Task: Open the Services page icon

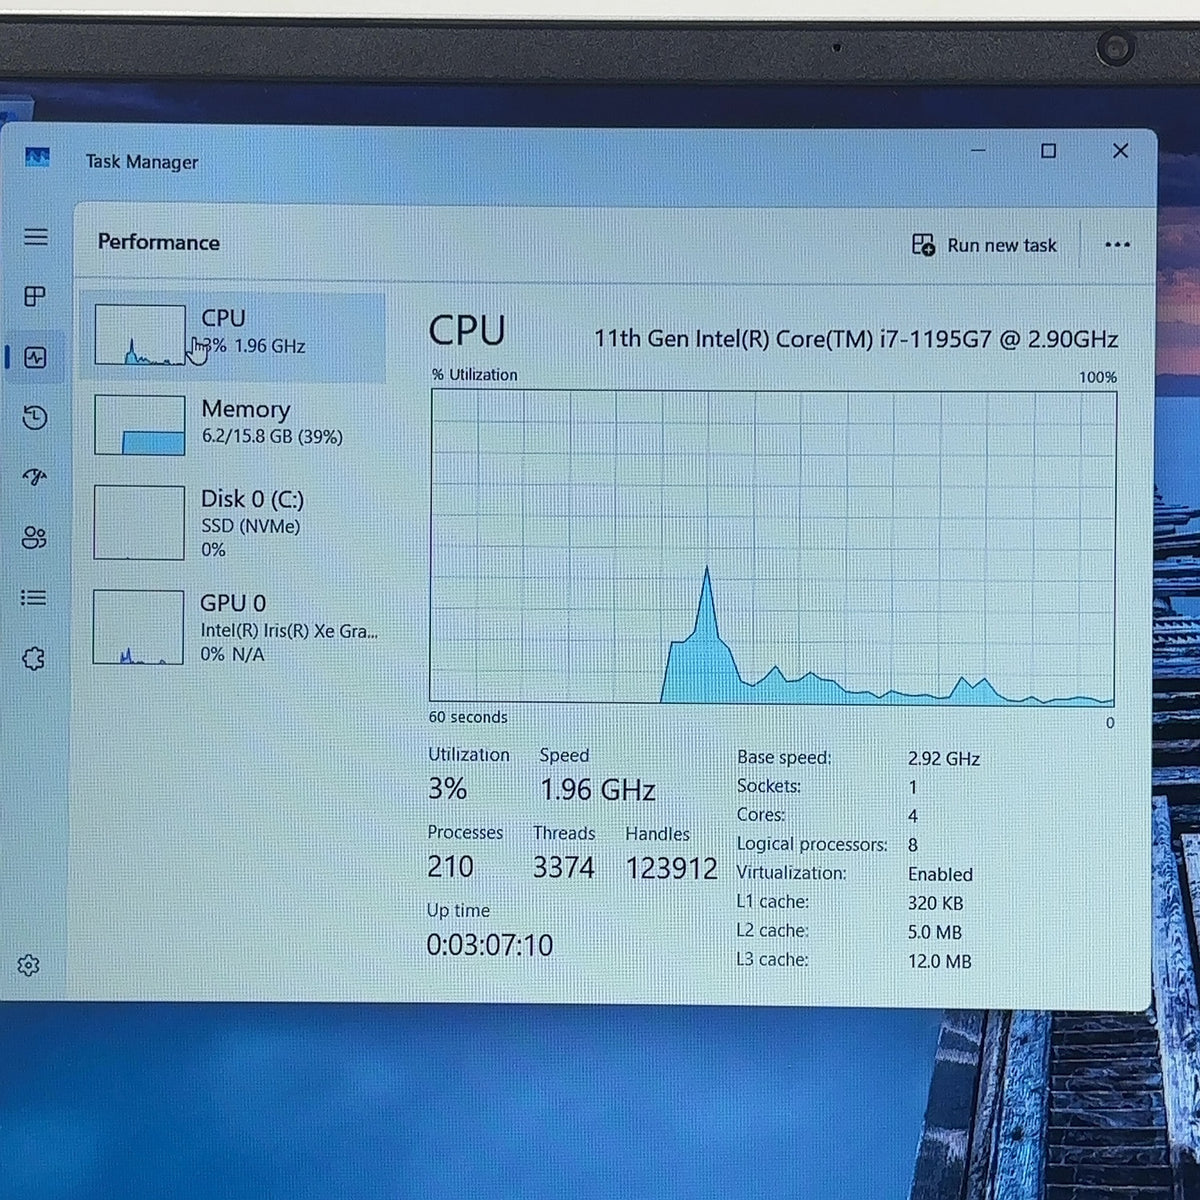Action: [x=34, y=658]
